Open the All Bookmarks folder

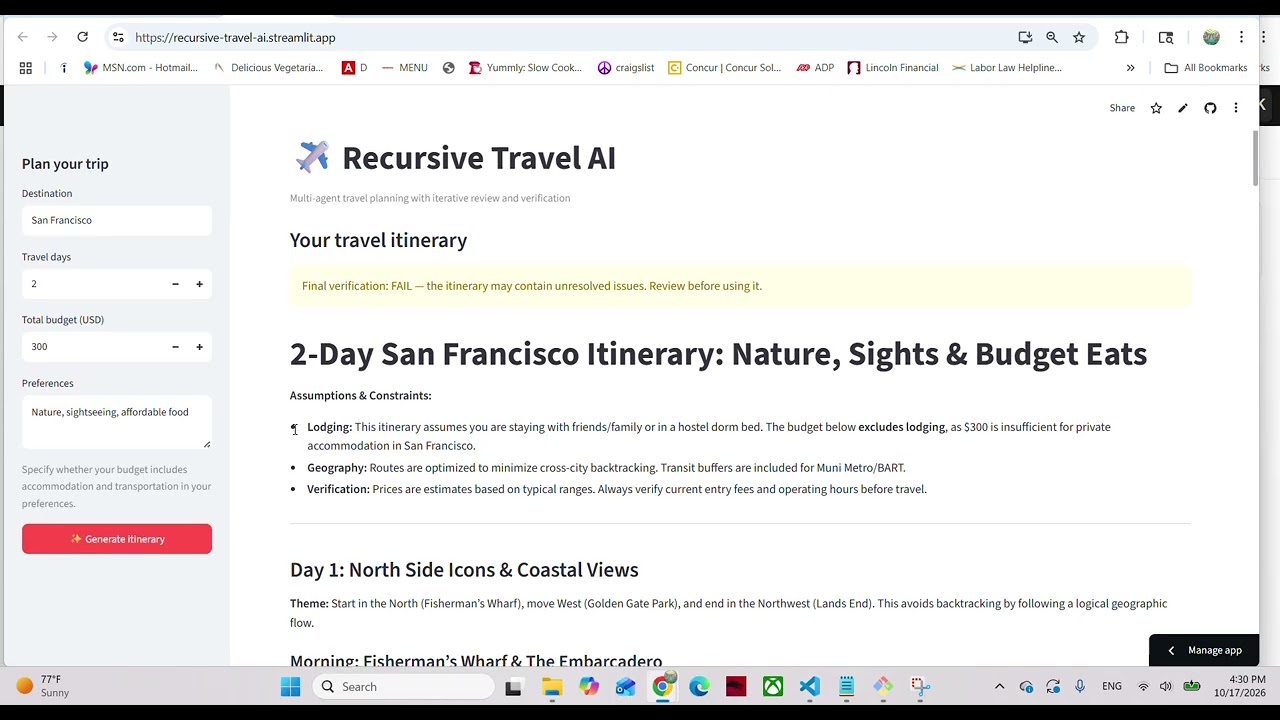tap(1206, 68)
